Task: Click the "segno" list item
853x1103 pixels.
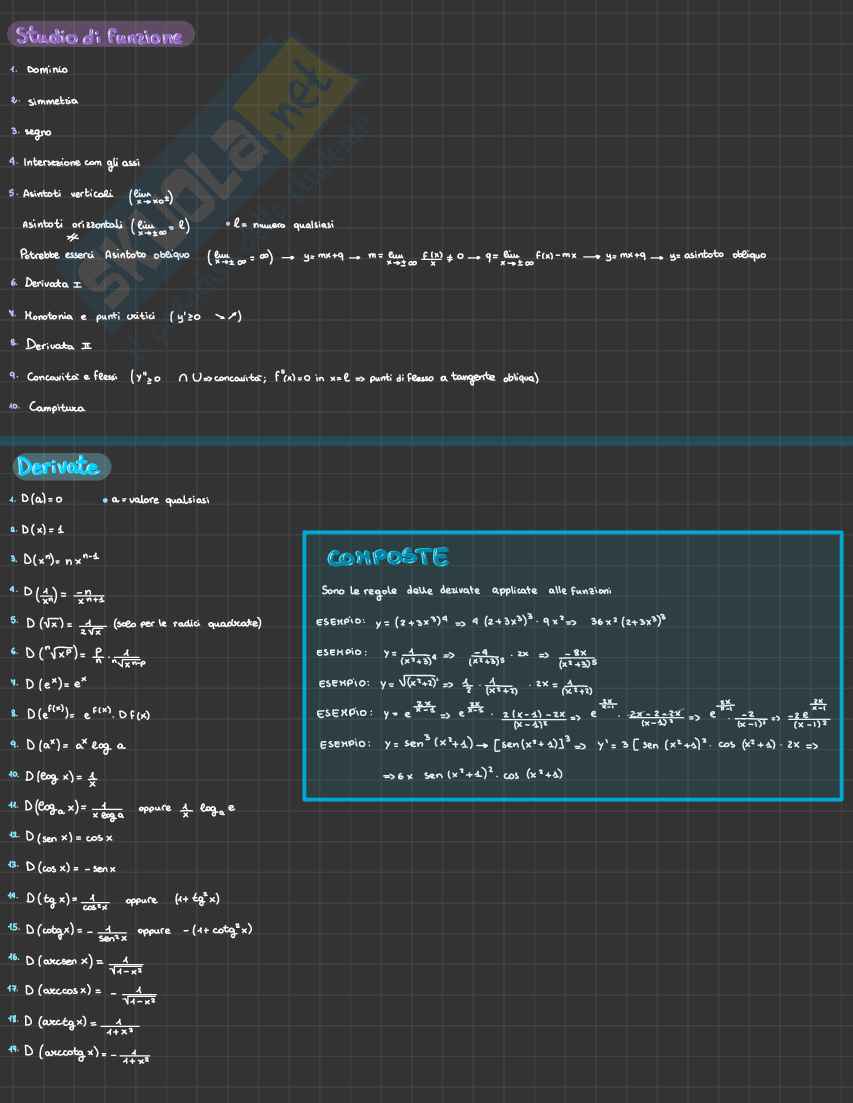Action: 38,132
